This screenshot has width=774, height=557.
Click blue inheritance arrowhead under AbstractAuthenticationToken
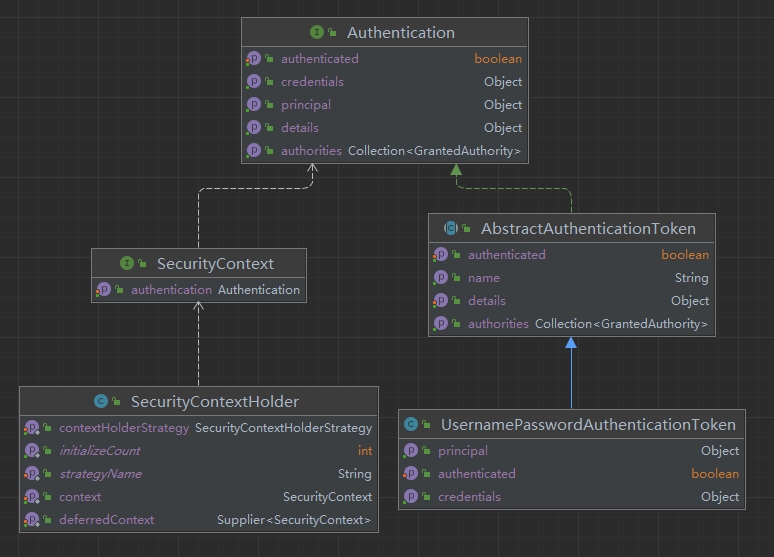(571, 342)
